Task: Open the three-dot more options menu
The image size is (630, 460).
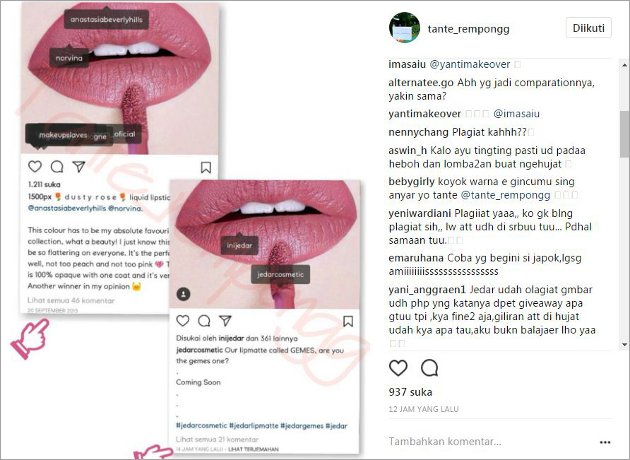Action: [x=605, y=442]
